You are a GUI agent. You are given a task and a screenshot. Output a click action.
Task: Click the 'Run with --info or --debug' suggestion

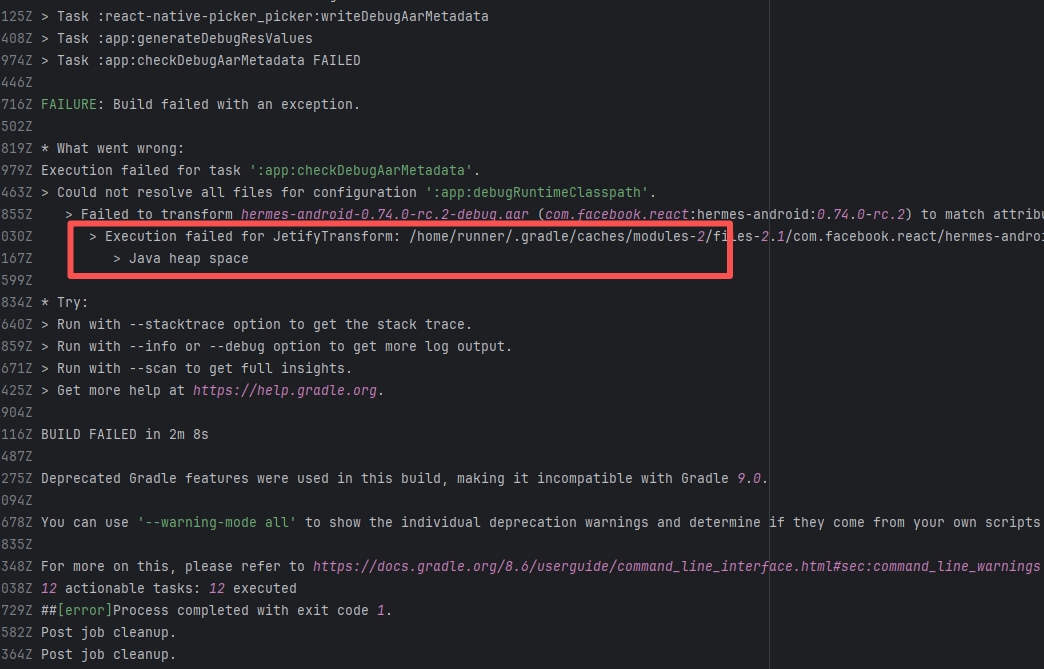point(284,346)
